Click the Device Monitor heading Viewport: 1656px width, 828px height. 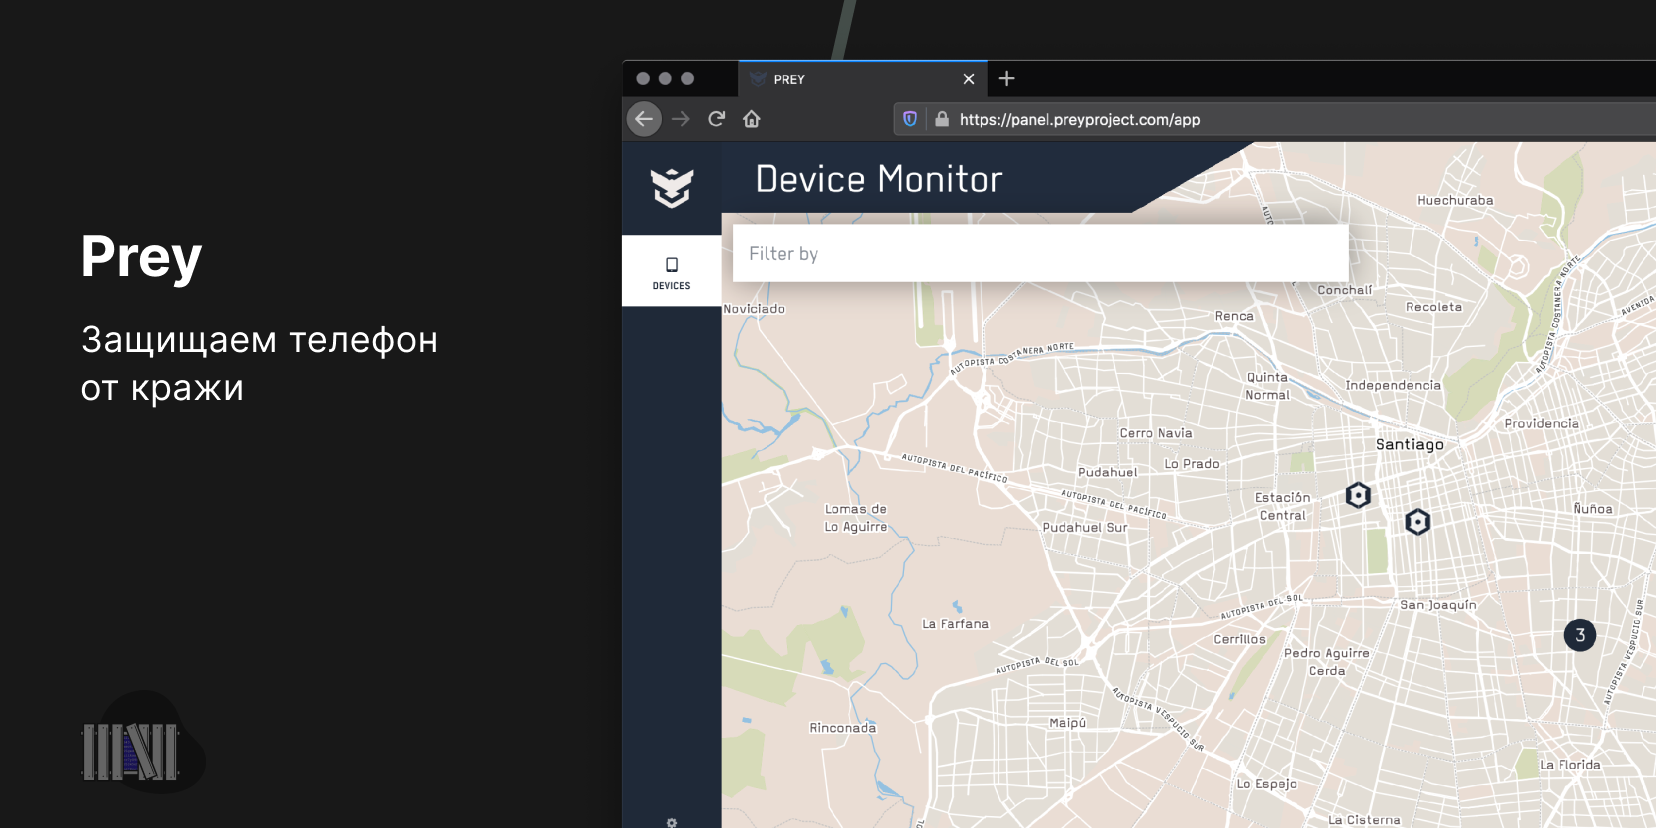point(879,179)
